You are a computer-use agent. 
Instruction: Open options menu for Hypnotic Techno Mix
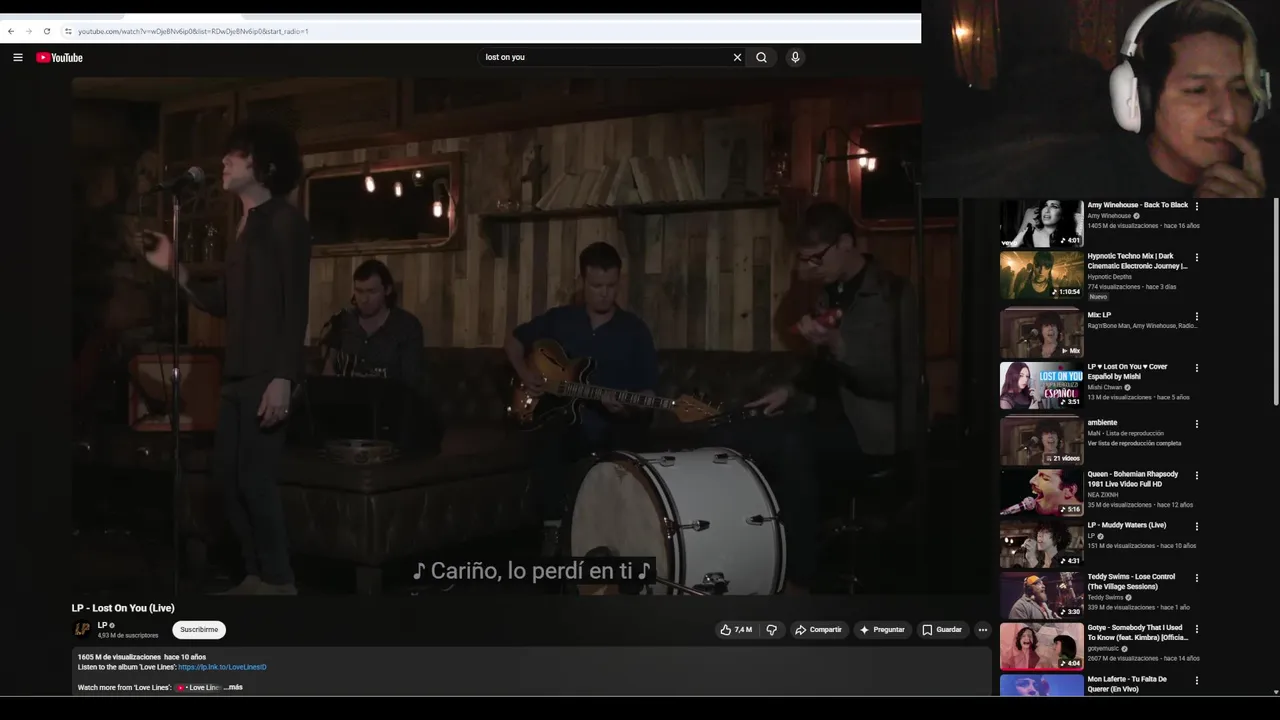(1197, 257)
